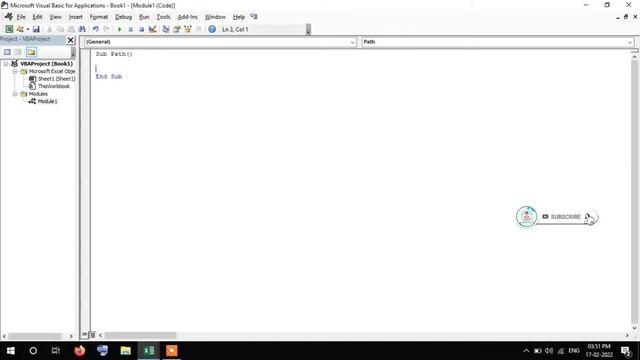Image resolution: width=640 pixels, height=360 pixels.
Task: Collapse the VBAProject (Book1) tree node
Action: pos(6,64)
